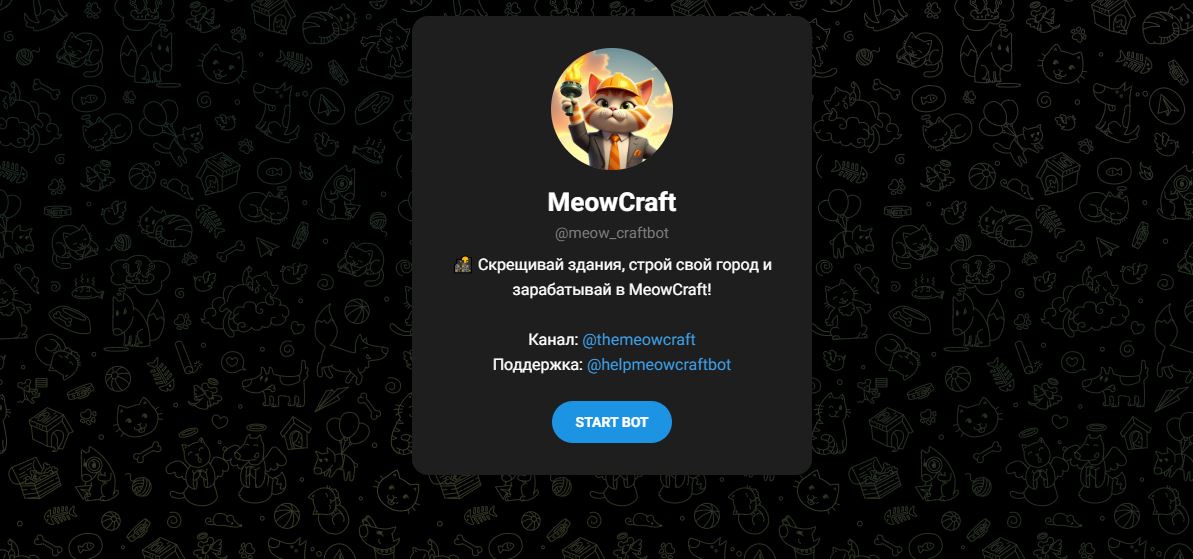Click the word "BOT" on the blue button
1193x559 pixels.
click(634, 422)
